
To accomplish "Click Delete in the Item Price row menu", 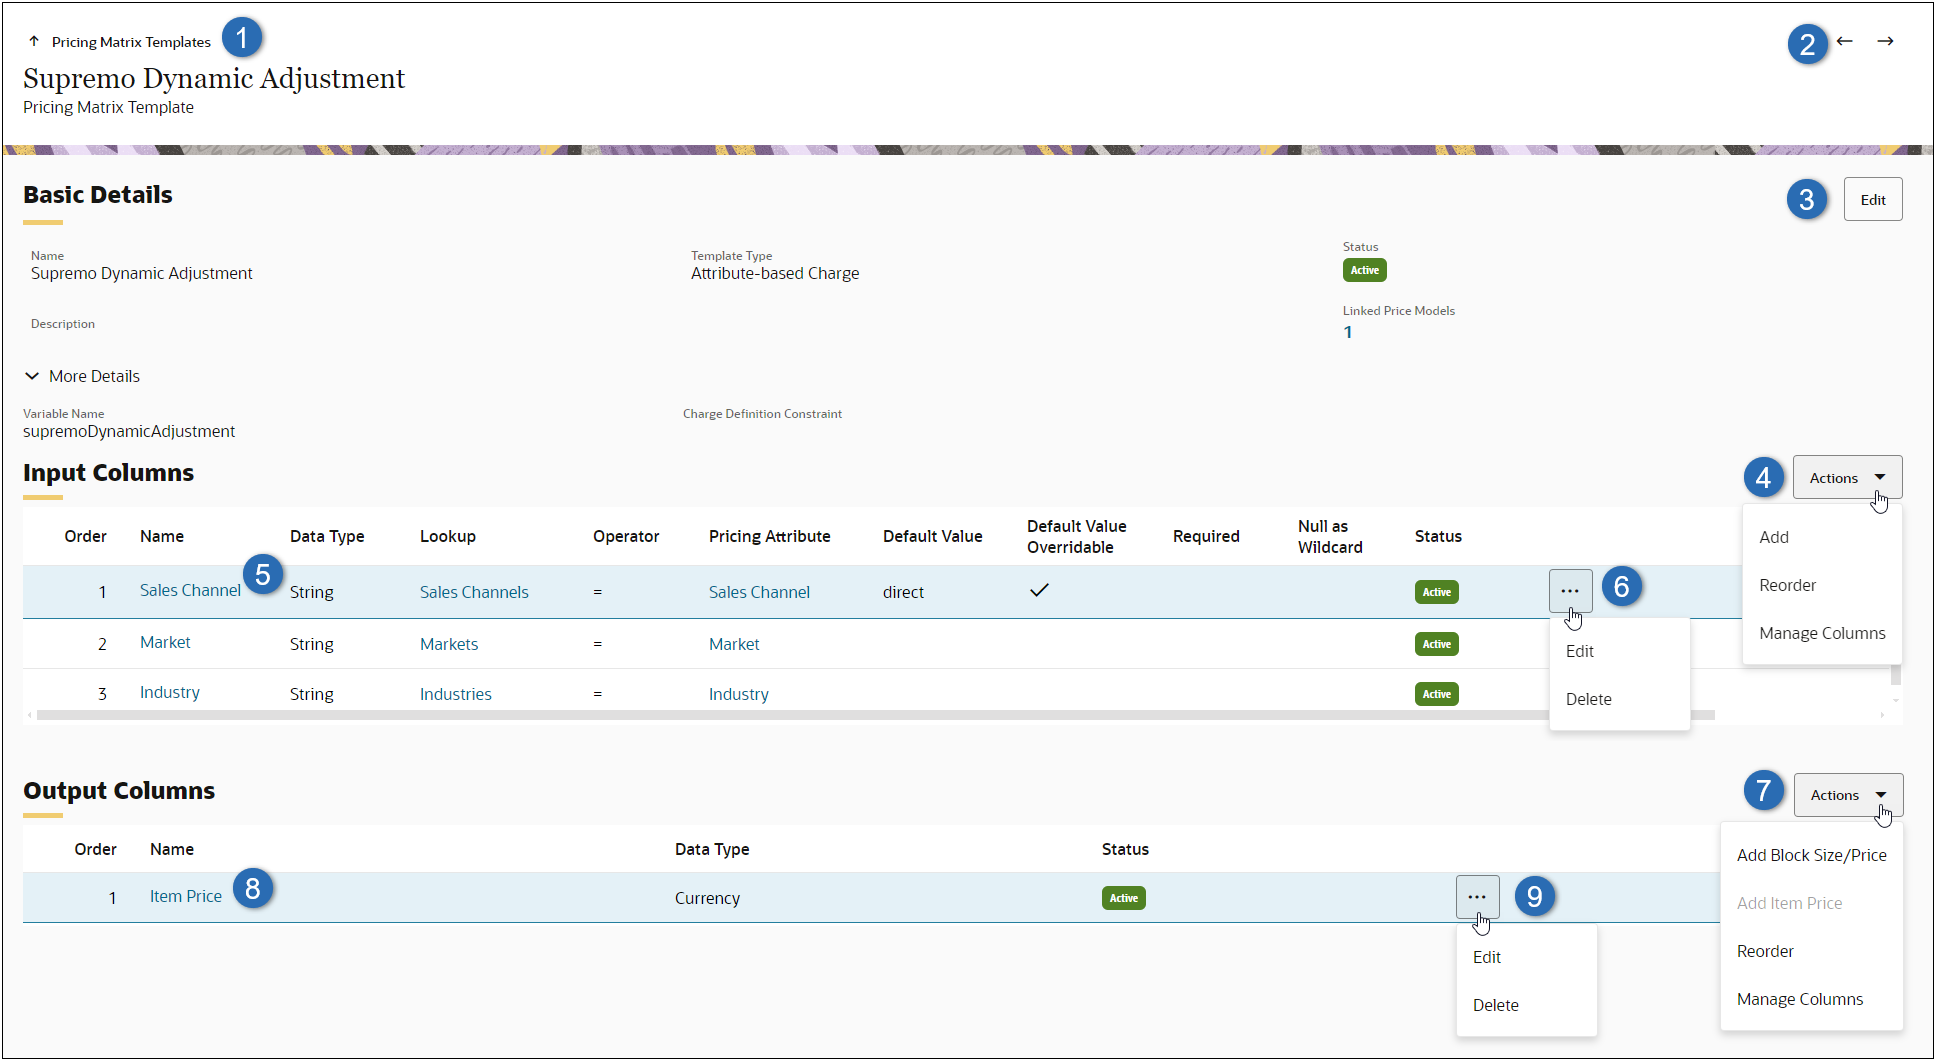I will (x=1495, y=1005).
